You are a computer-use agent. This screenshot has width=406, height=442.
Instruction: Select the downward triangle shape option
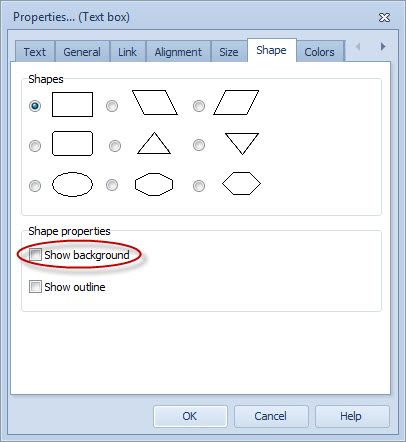[199, 145]
